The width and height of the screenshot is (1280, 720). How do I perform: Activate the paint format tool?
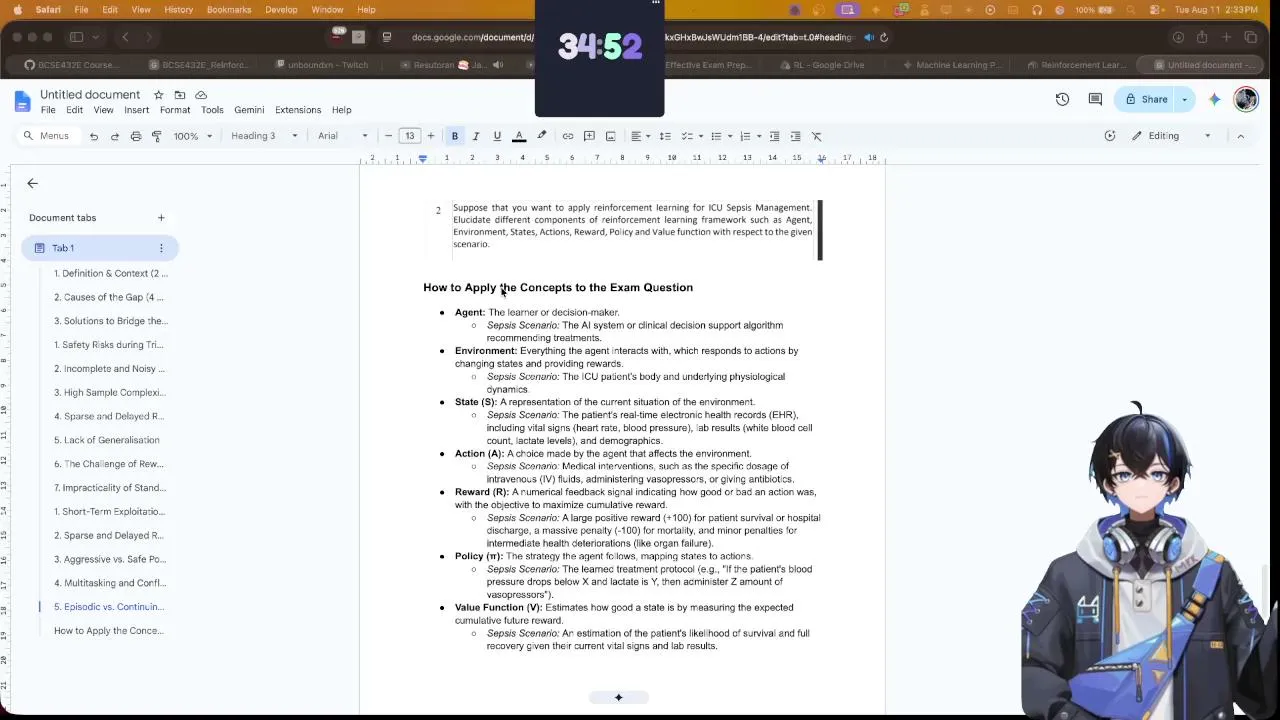[157, 136]
